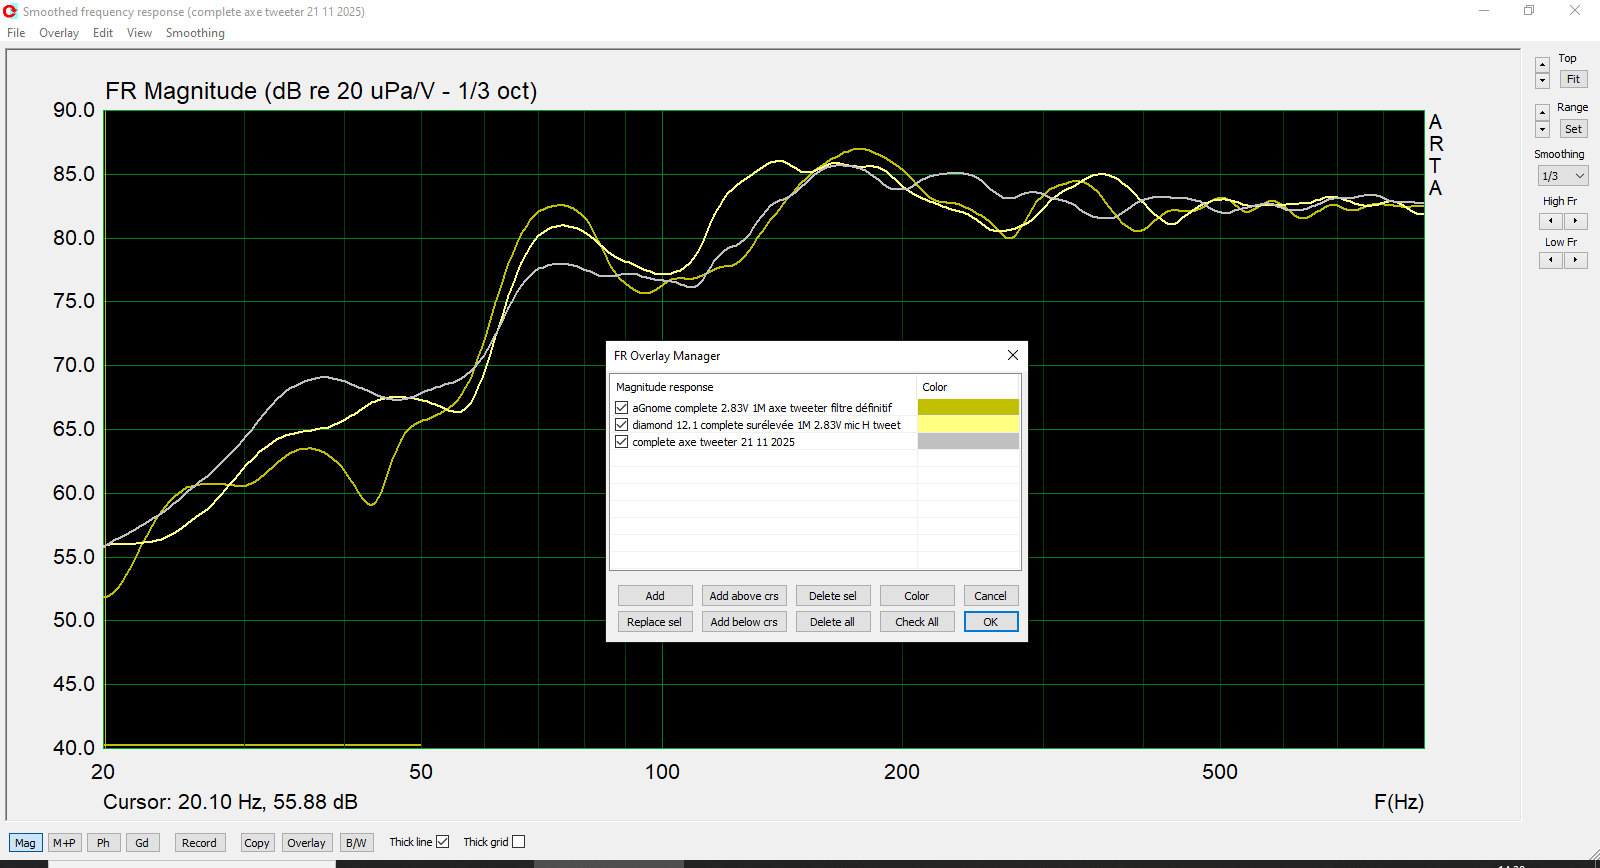
Task: Click the Low Fr right arrow
Action: click(1575, 260)
